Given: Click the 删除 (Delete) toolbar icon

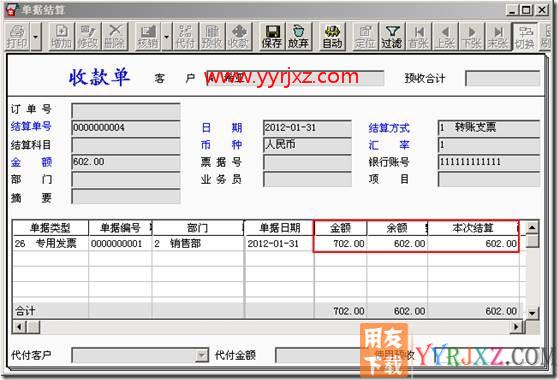Looking at the screenshot, I should pos(114,36).
